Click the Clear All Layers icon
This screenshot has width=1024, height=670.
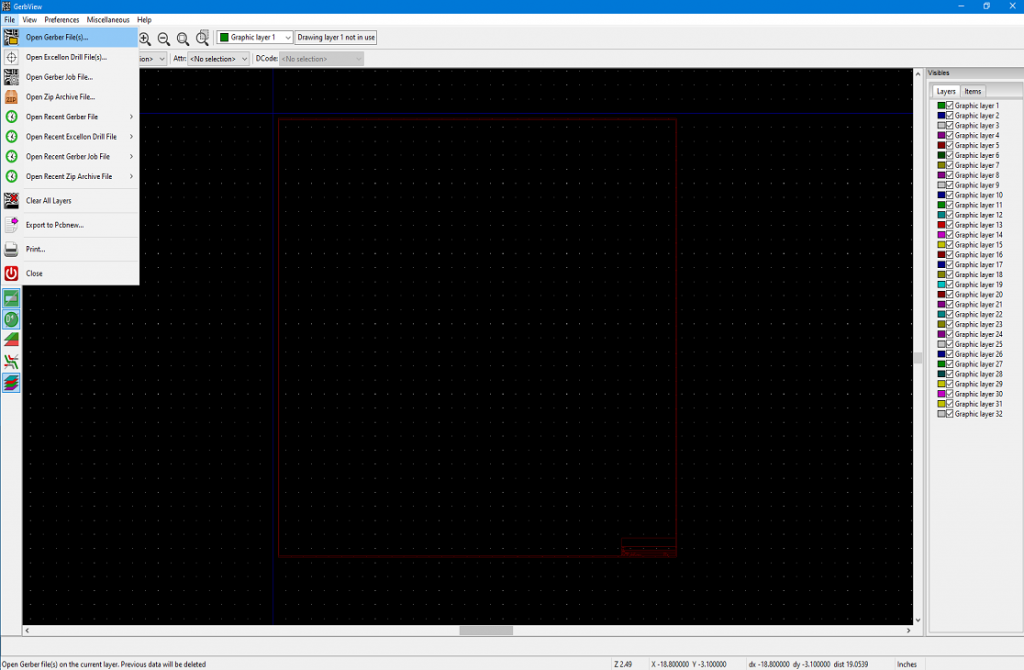[12, 200]
